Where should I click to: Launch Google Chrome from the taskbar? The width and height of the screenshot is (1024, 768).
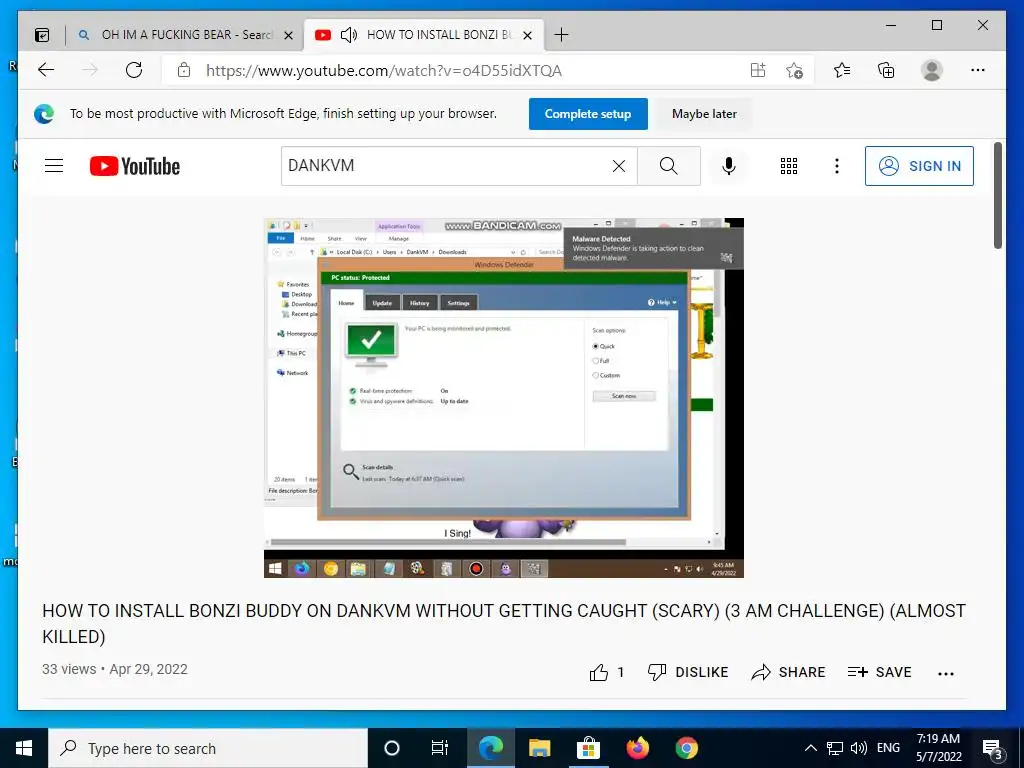coord(686,748)
